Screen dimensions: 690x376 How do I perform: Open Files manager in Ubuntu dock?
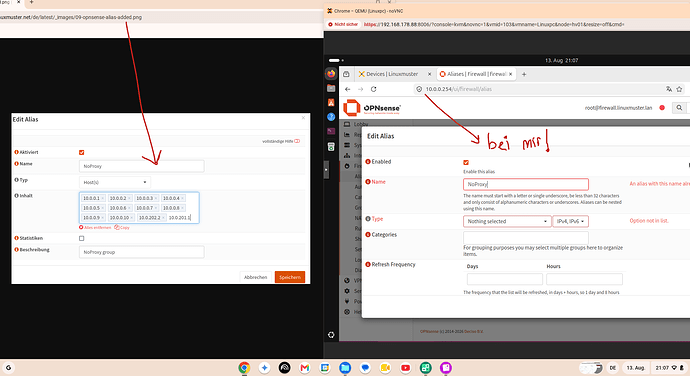[x=331, y=88]
